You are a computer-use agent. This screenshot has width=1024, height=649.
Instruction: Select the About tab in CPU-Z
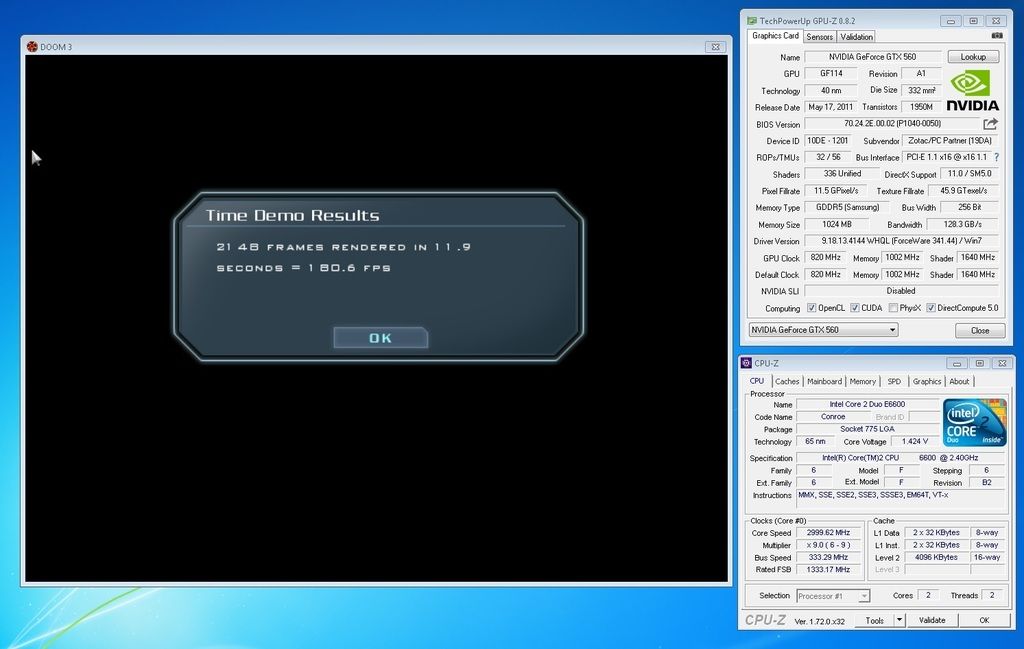(x=959, y=381)
